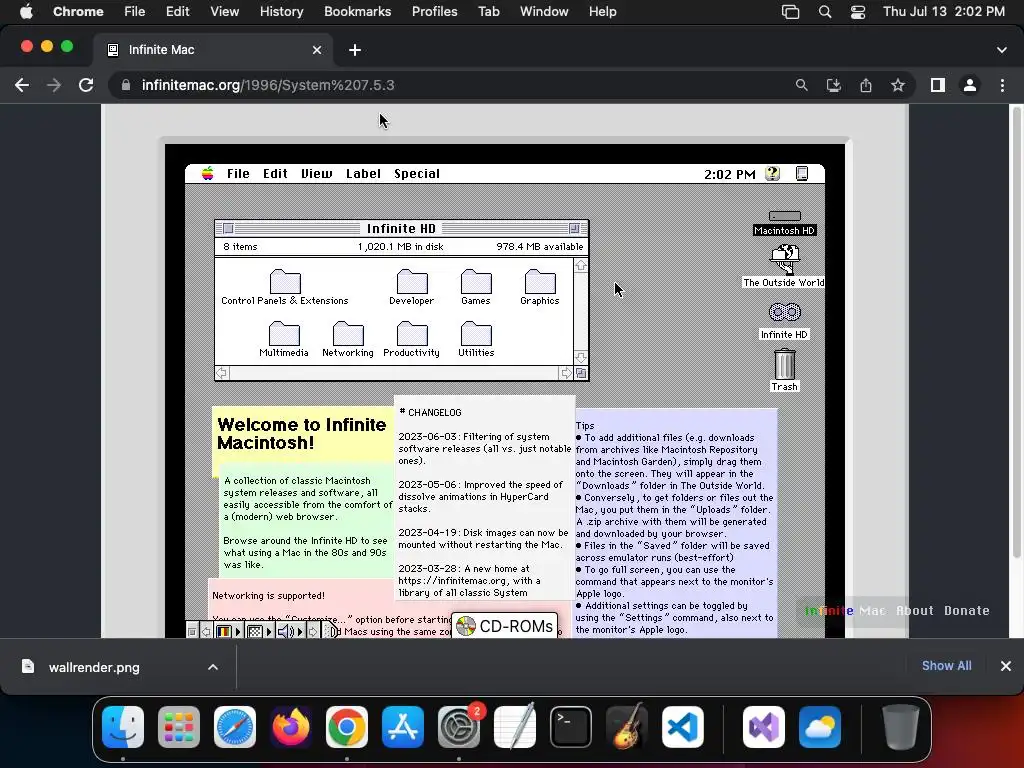This screenshot has width=1024, height=768.
Task: Click the Chrome address bar
Action: point(451,85)
